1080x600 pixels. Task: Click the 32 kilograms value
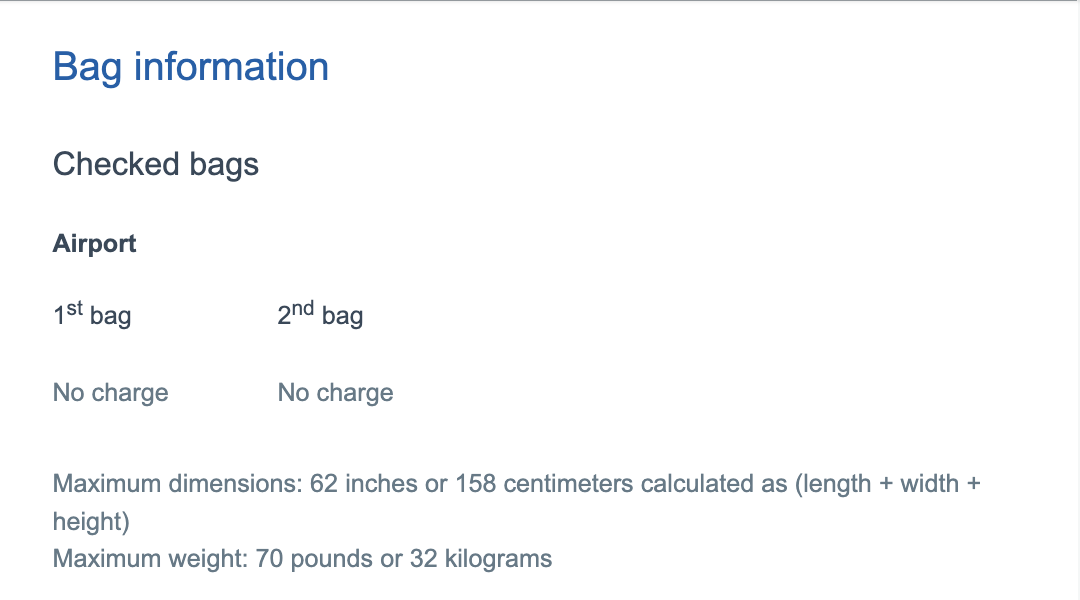[480, 558]
